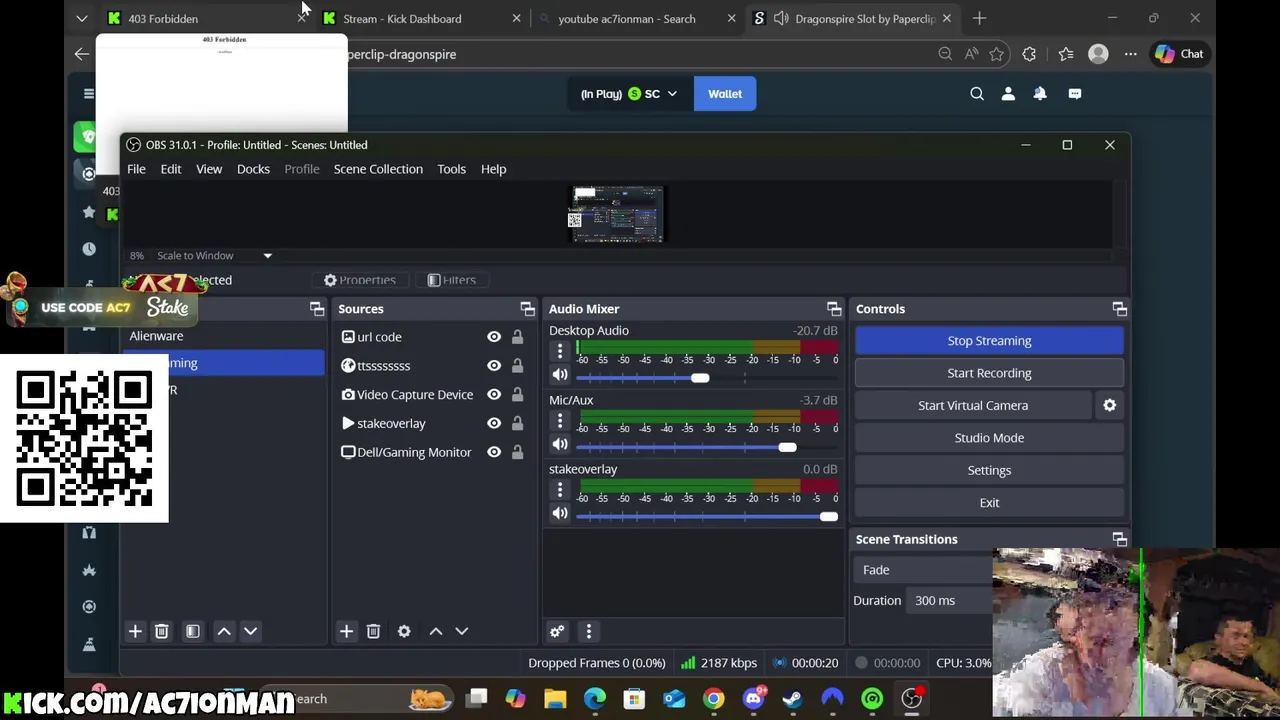1280x720 pixels.
Task: Toggle lock on ttsssssss source
Action: tap(517, 366)
